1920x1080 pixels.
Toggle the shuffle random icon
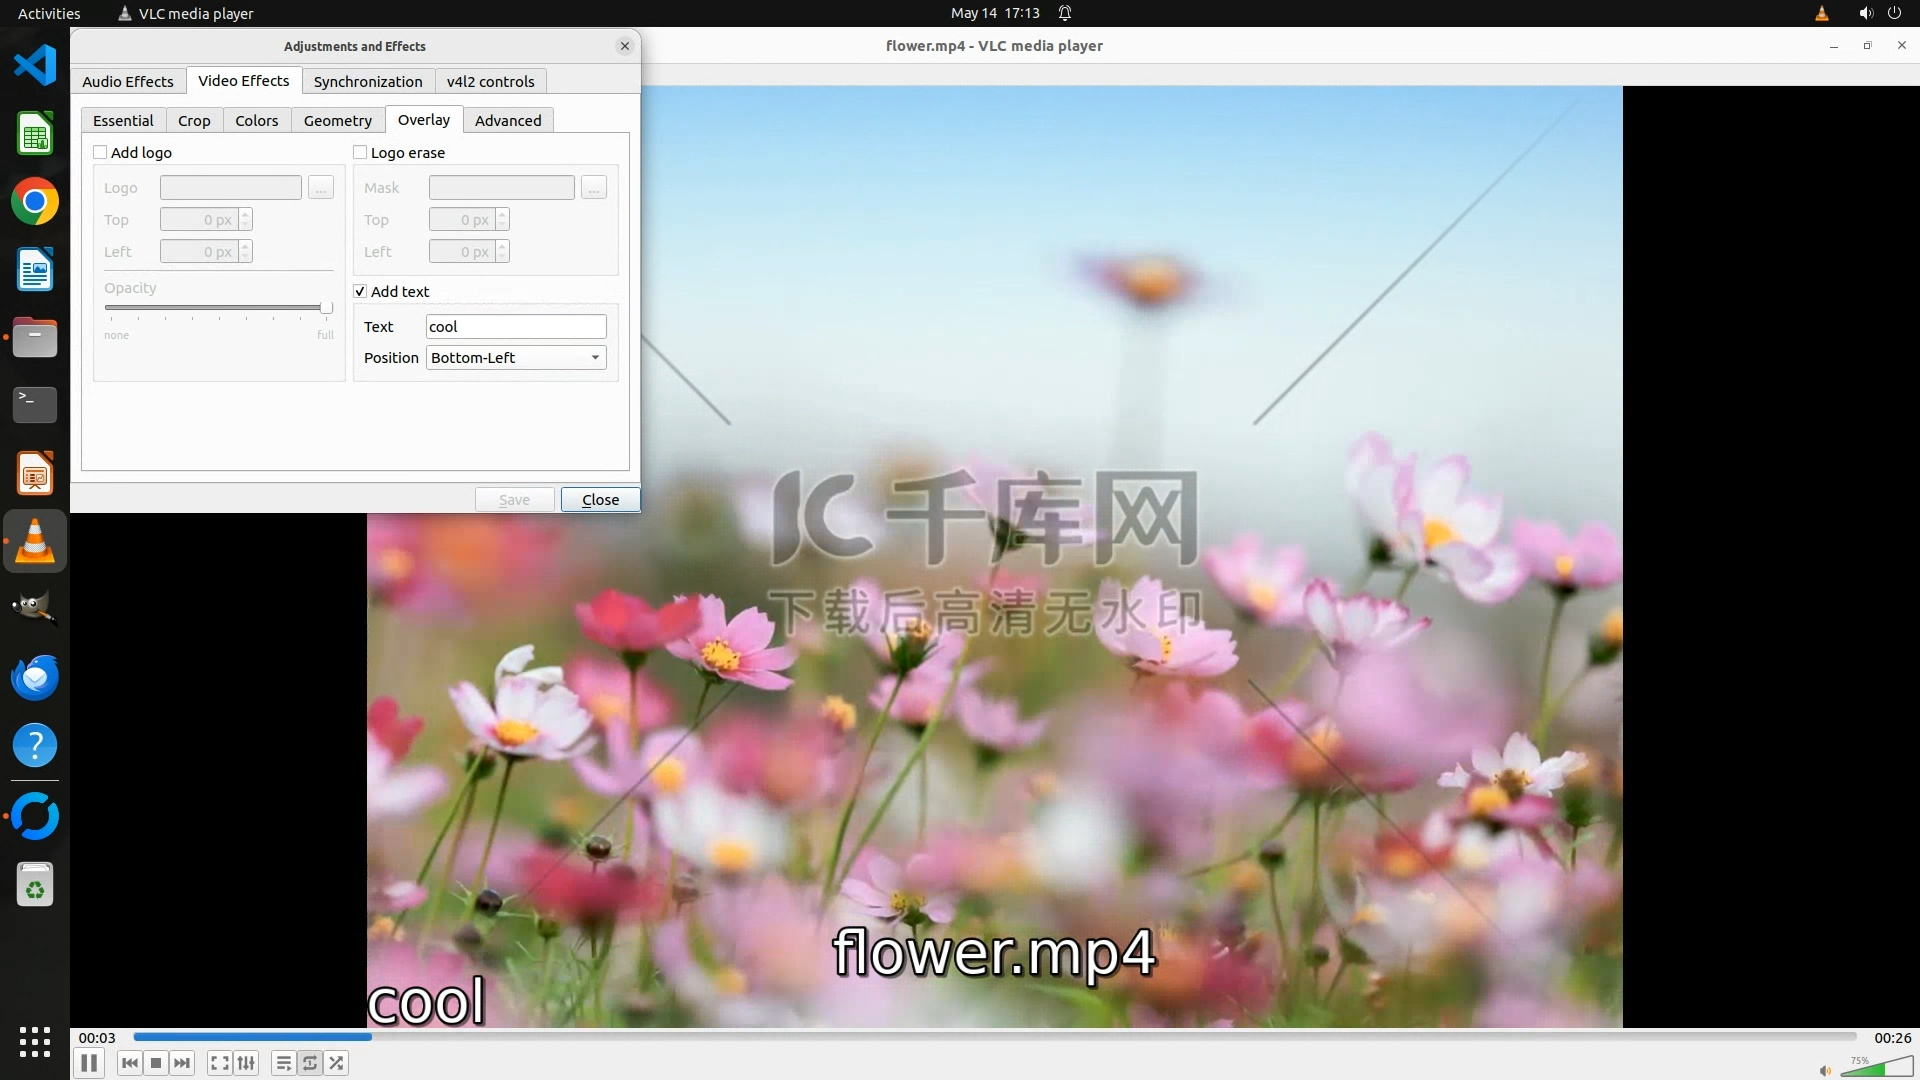[x=337, y=1063]
